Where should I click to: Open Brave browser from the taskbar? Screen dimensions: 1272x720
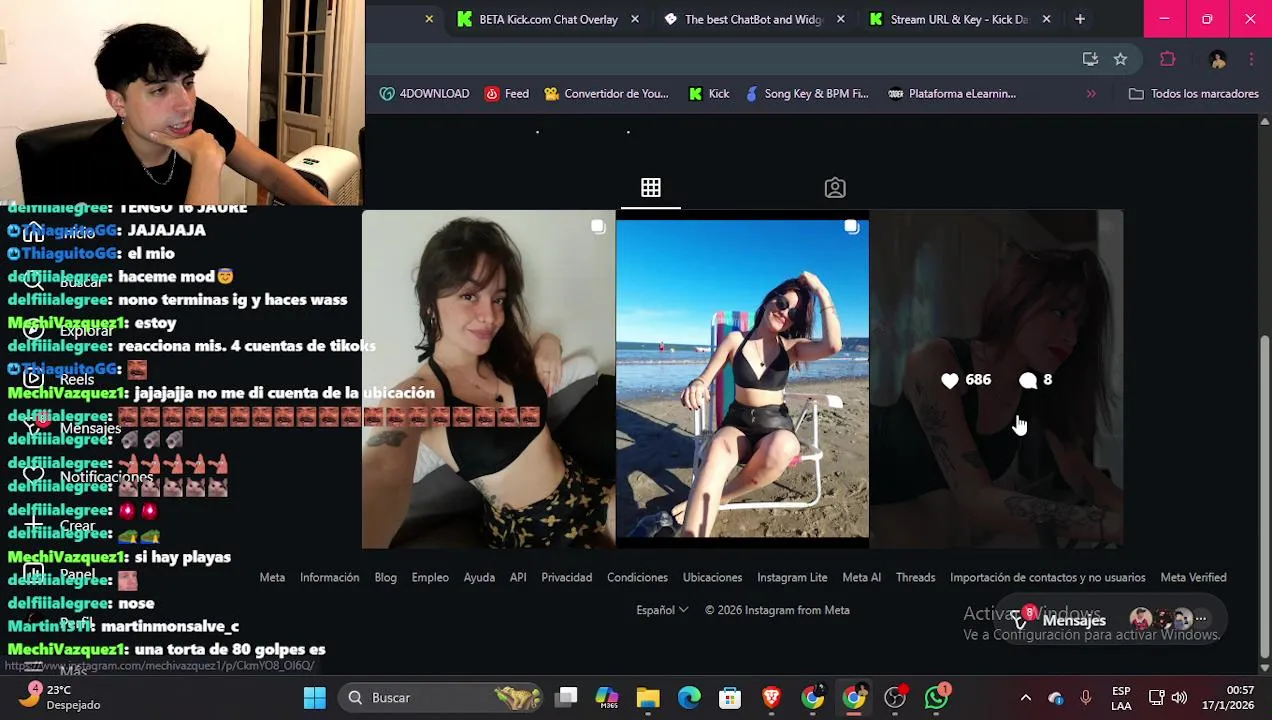[x=771, y=698]
